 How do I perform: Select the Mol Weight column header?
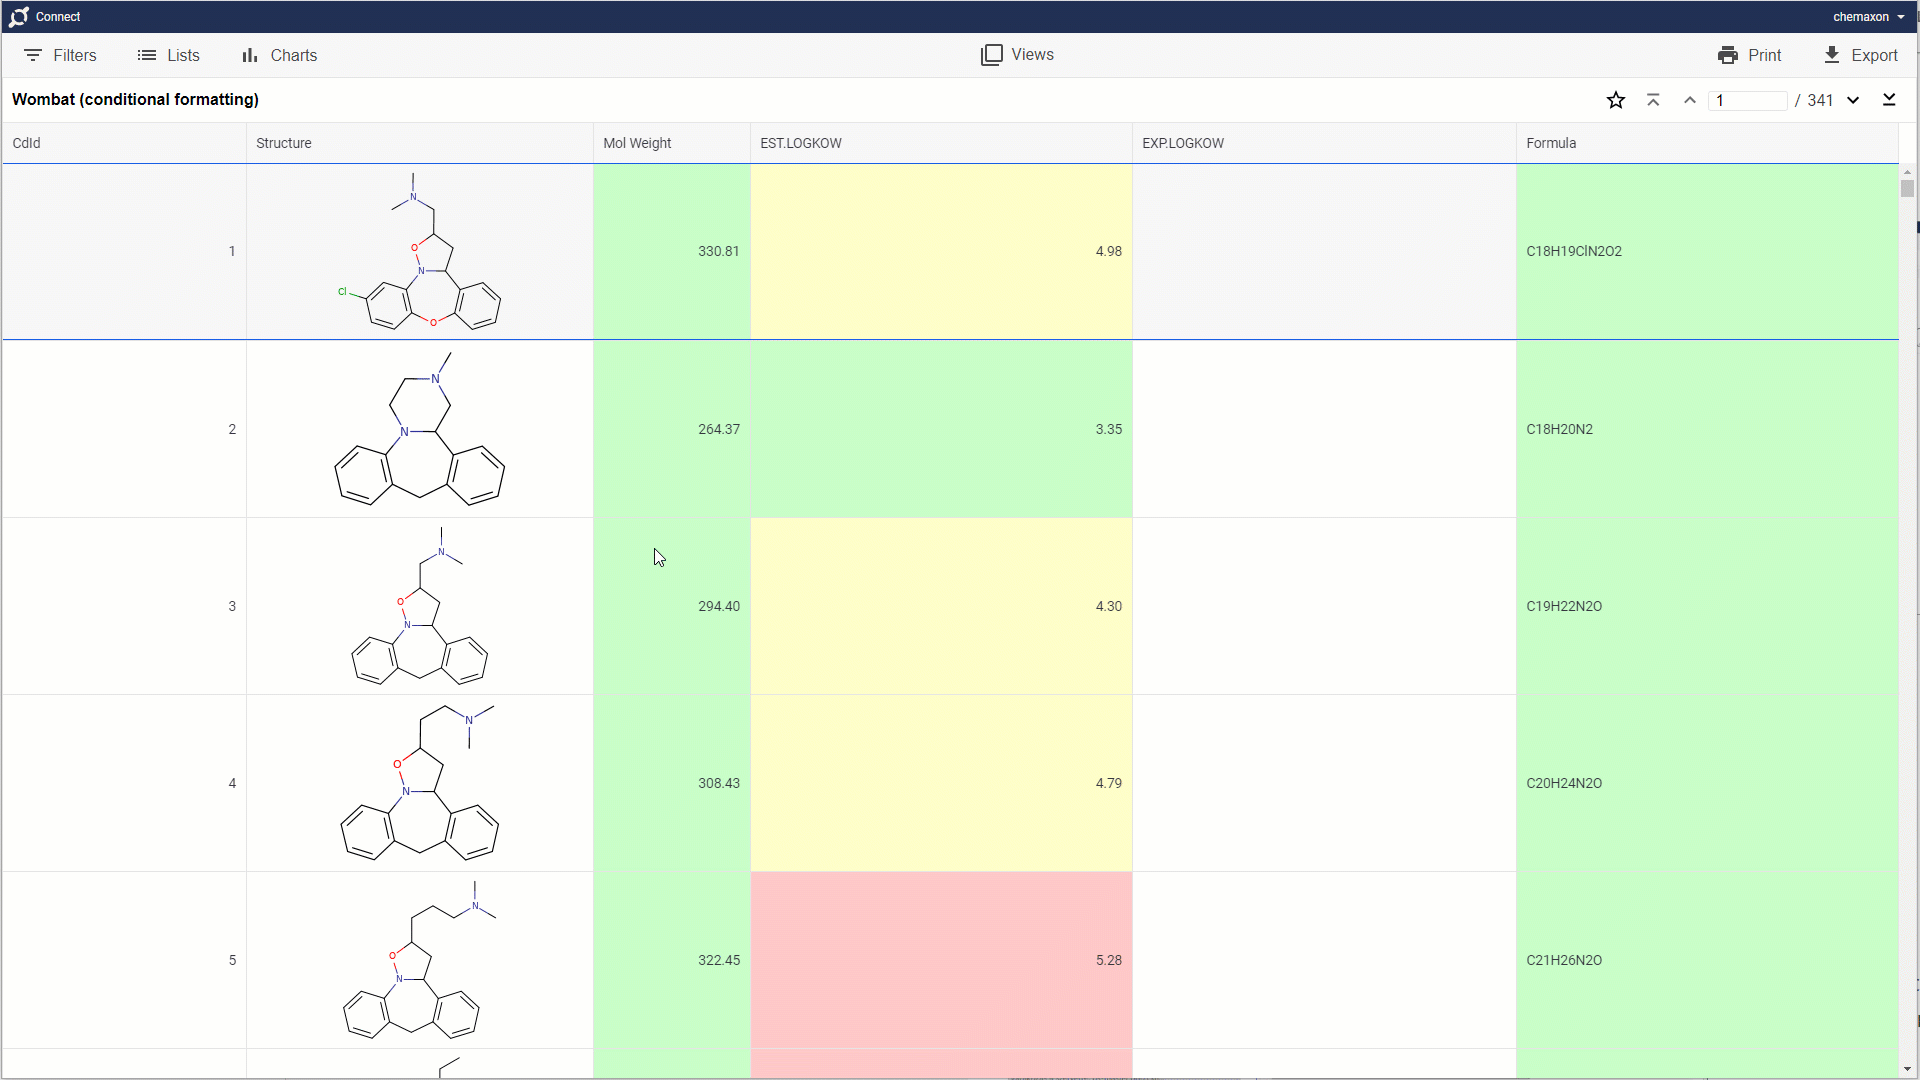[637, 142]
